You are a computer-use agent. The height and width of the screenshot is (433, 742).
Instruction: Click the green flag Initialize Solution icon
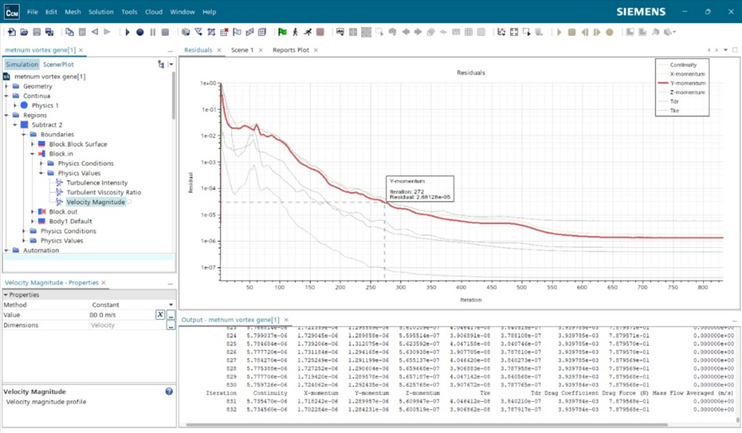282,32
